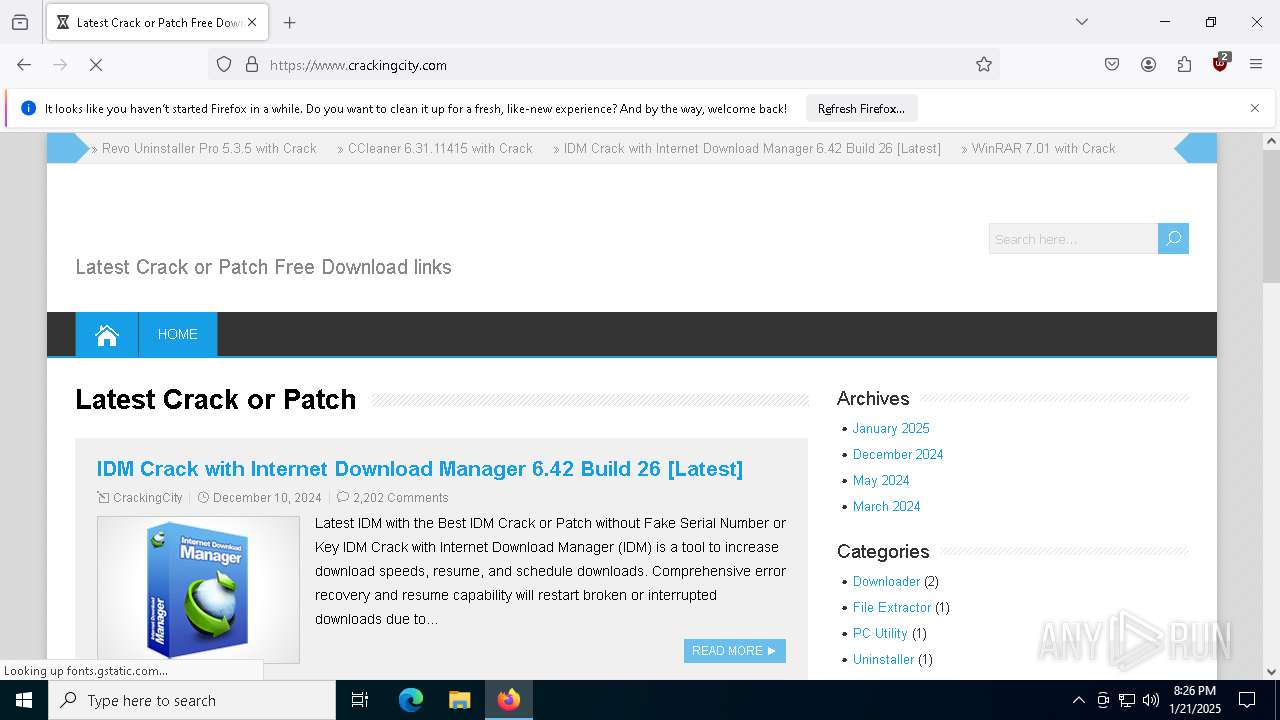Focus the Search here input field
Image resolution: width=1280 pixels, height=720 pixels.
[x=1073, y=239]
